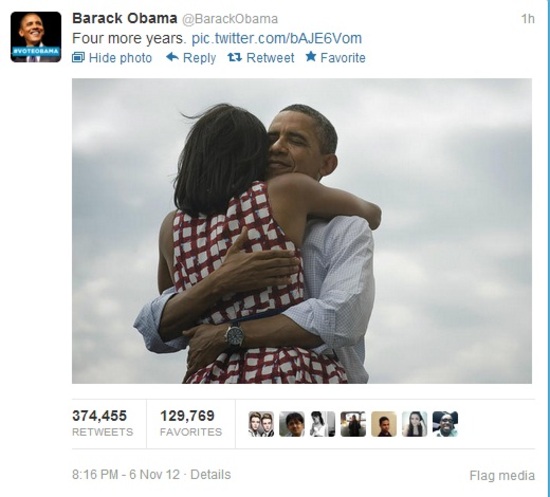
Task: View the 129,769 favorites list
Action: tap(191, 424)
